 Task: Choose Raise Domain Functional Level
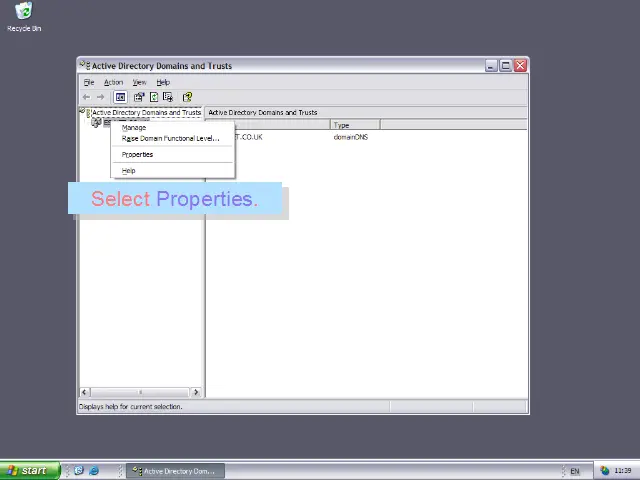pyautogui.click(x=173, y=139)
